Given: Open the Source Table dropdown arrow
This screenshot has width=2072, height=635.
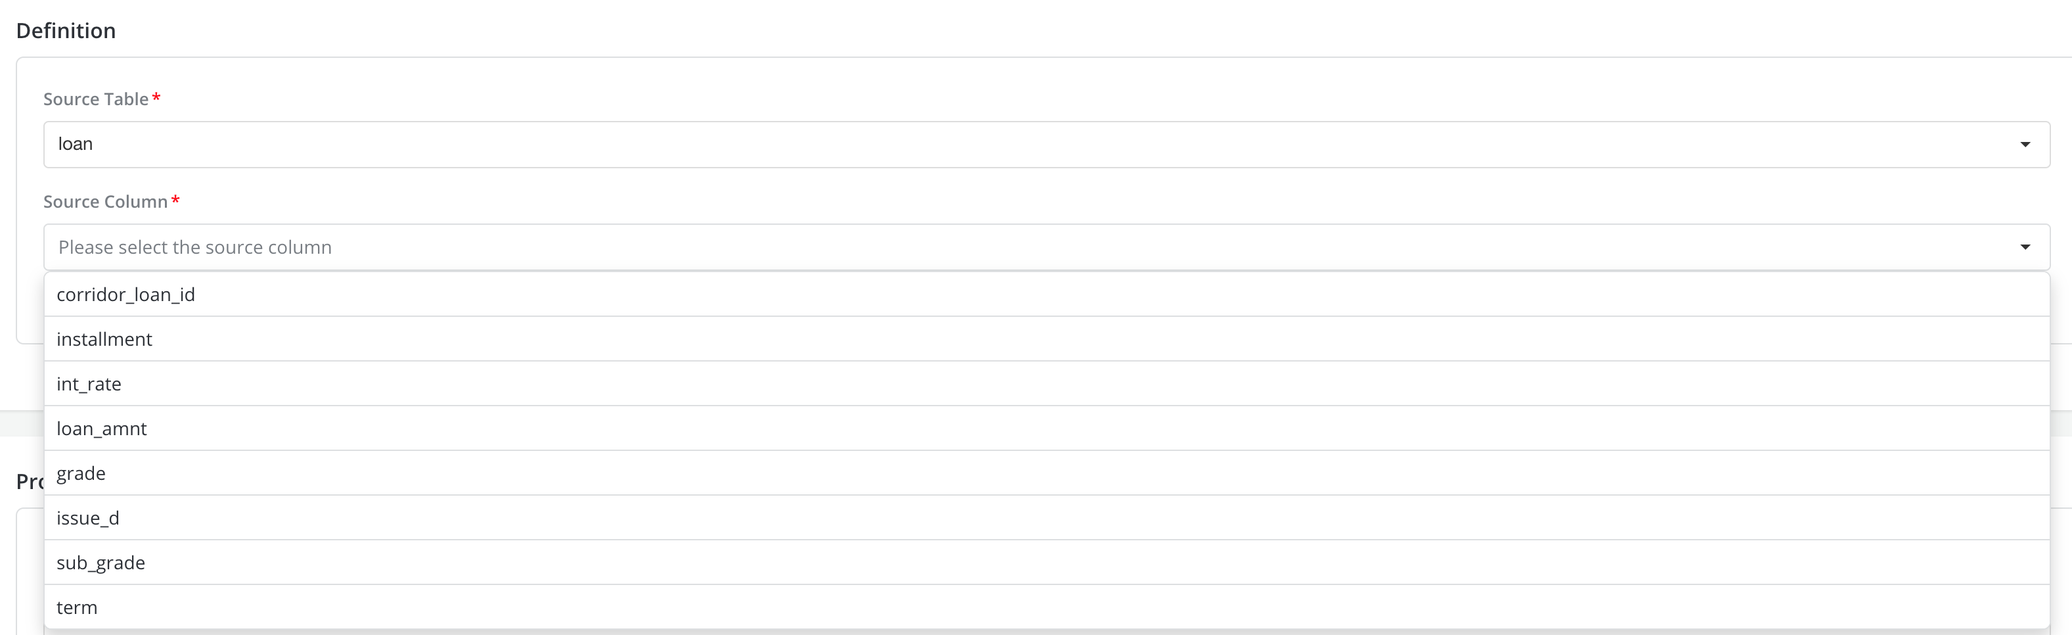Looking at the screenshot, I should coord(2025,145).
